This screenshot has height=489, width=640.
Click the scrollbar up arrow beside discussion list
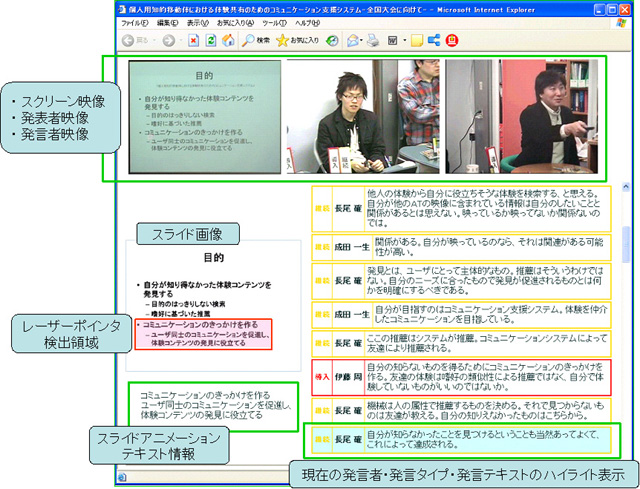(x=626, y=187)
